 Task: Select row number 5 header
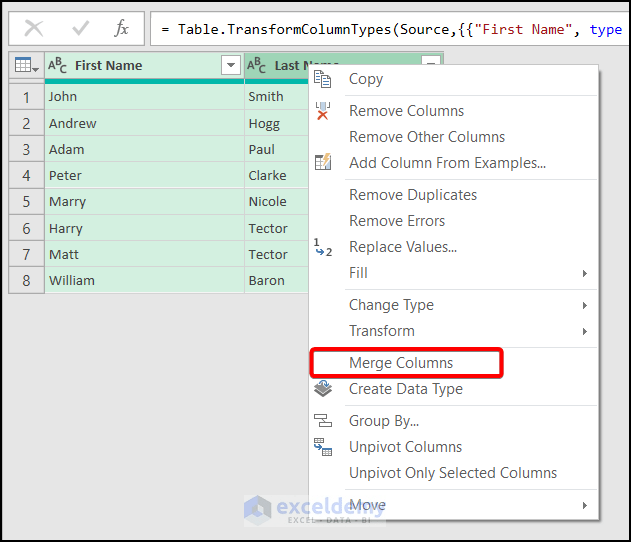26,202
